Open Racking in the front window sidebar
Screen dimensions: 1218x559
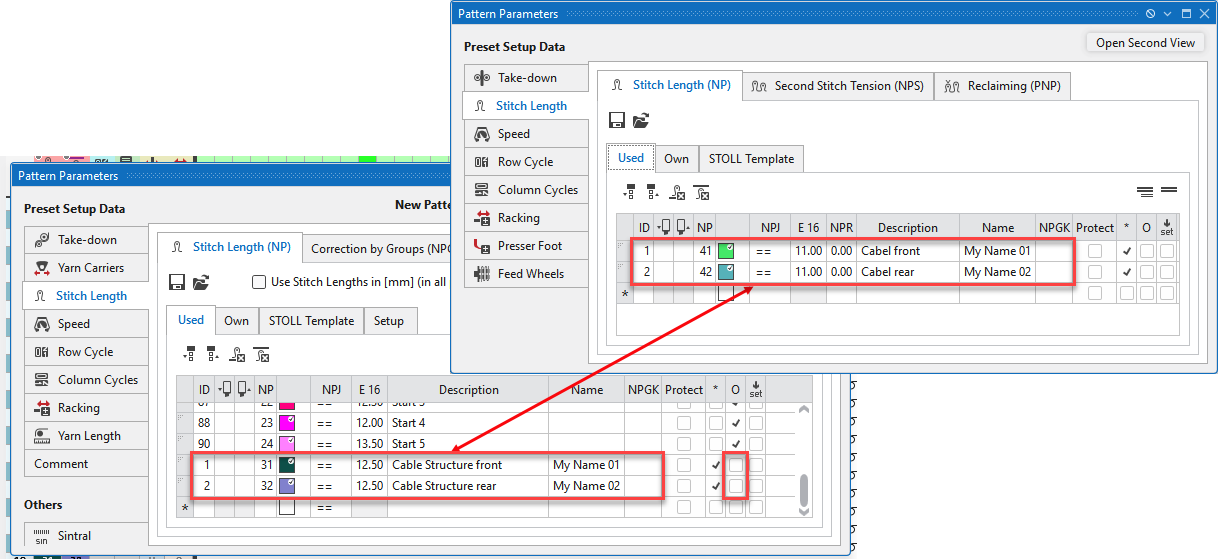point(518,218)
